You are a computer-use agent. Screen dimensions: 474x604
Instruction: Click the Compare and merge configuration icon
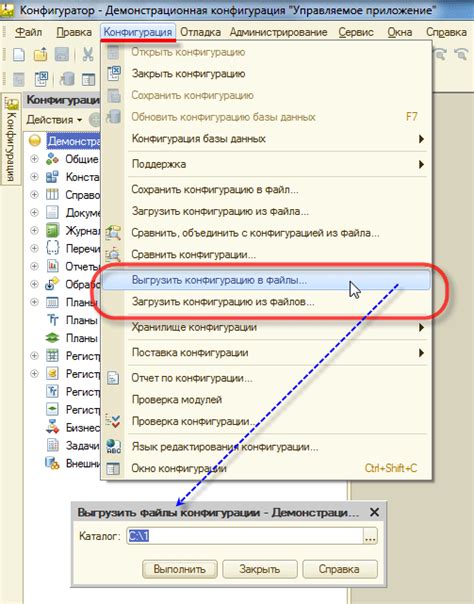(113, 232)
